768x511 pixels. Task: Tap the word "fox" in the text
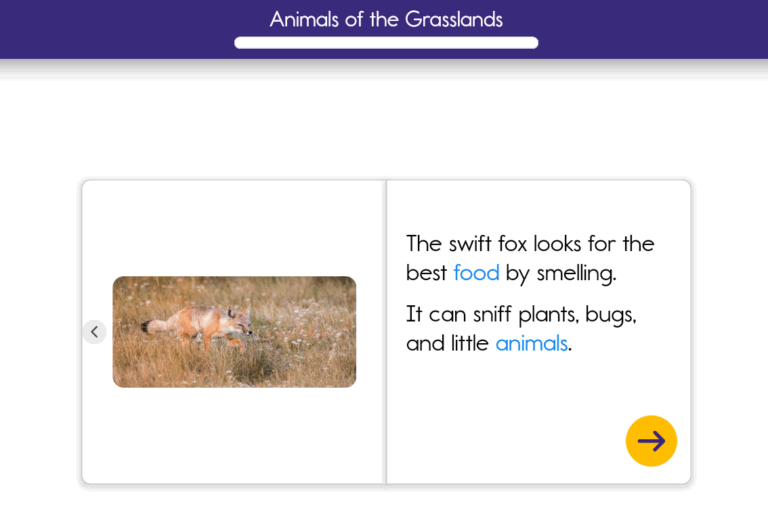[512, 243]
